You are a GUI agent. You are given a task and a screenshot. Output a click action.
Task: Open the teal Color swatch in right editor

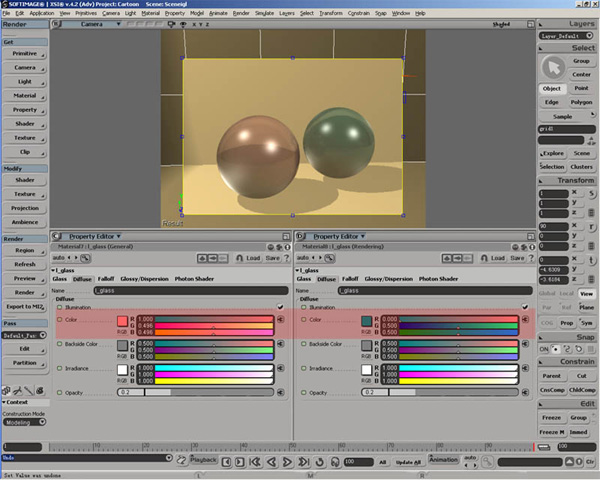[367, 321]
